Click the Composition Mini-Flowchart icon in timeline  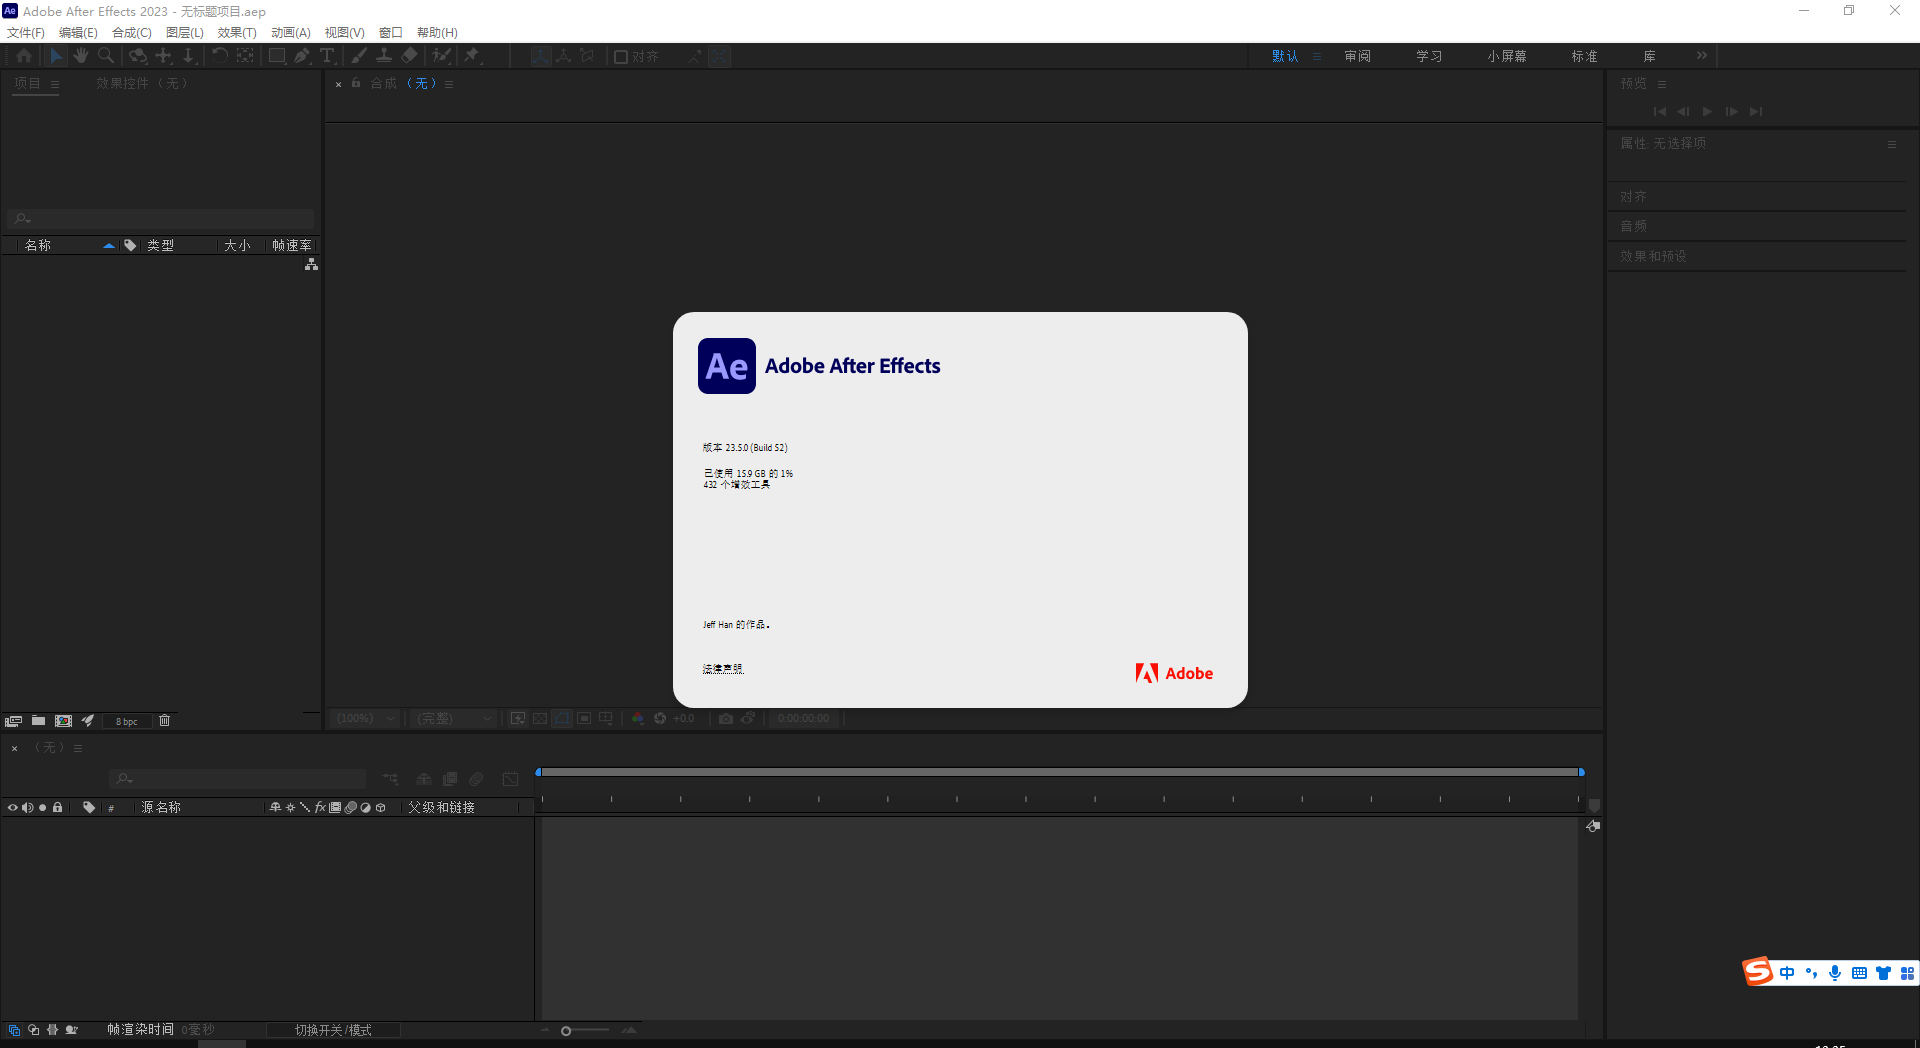(x=390, y=779)
